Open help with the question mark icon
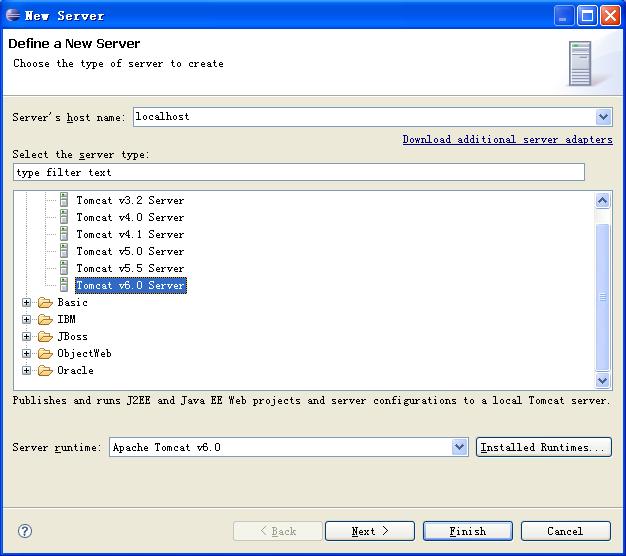626x556 pixels. 25,531
